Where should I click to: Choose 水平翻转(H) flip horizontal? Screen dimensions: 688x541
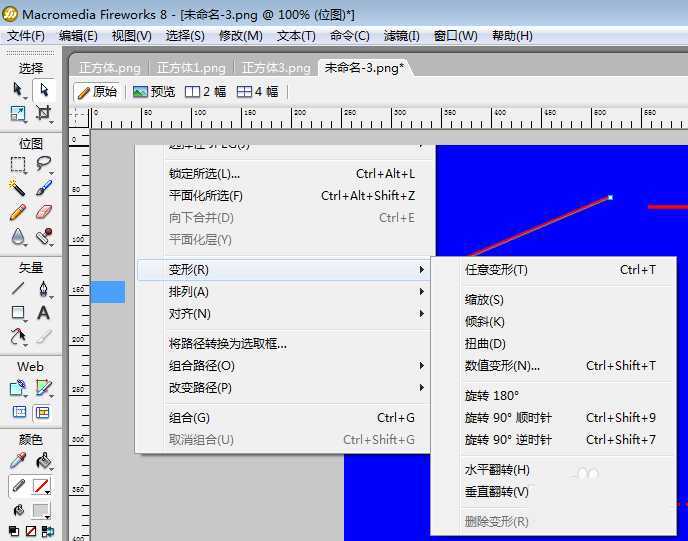[x=554, y=469]
